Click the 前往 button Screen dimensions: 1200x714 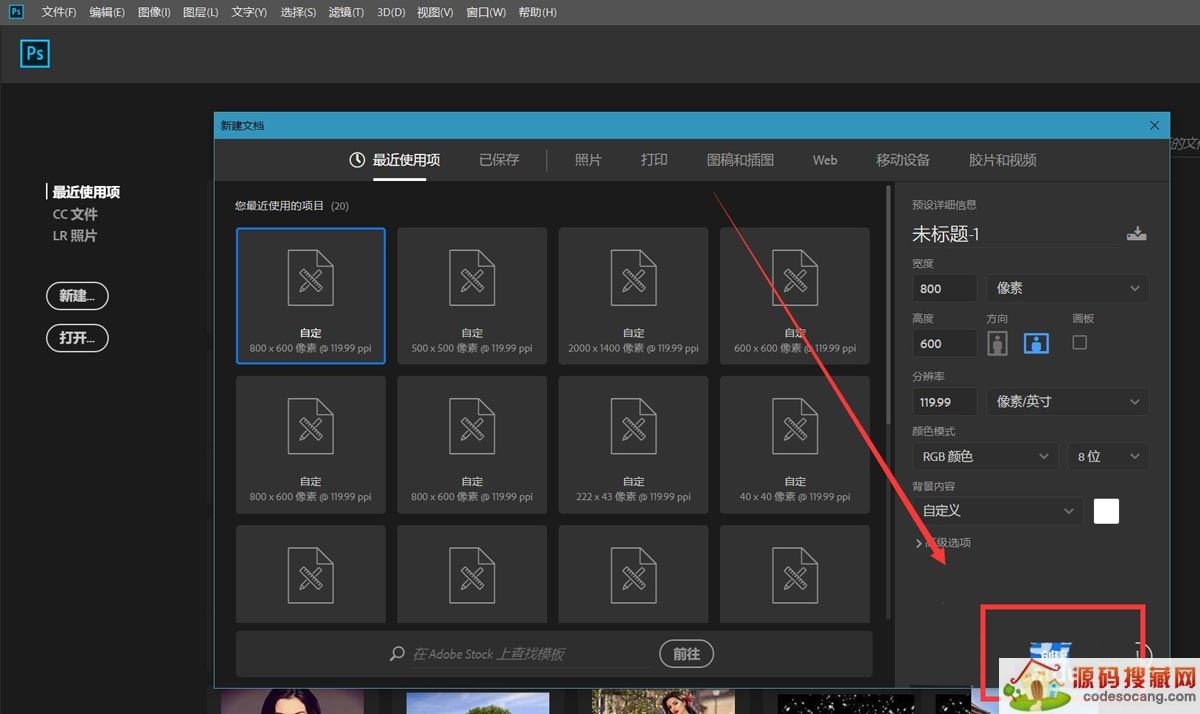686,653
